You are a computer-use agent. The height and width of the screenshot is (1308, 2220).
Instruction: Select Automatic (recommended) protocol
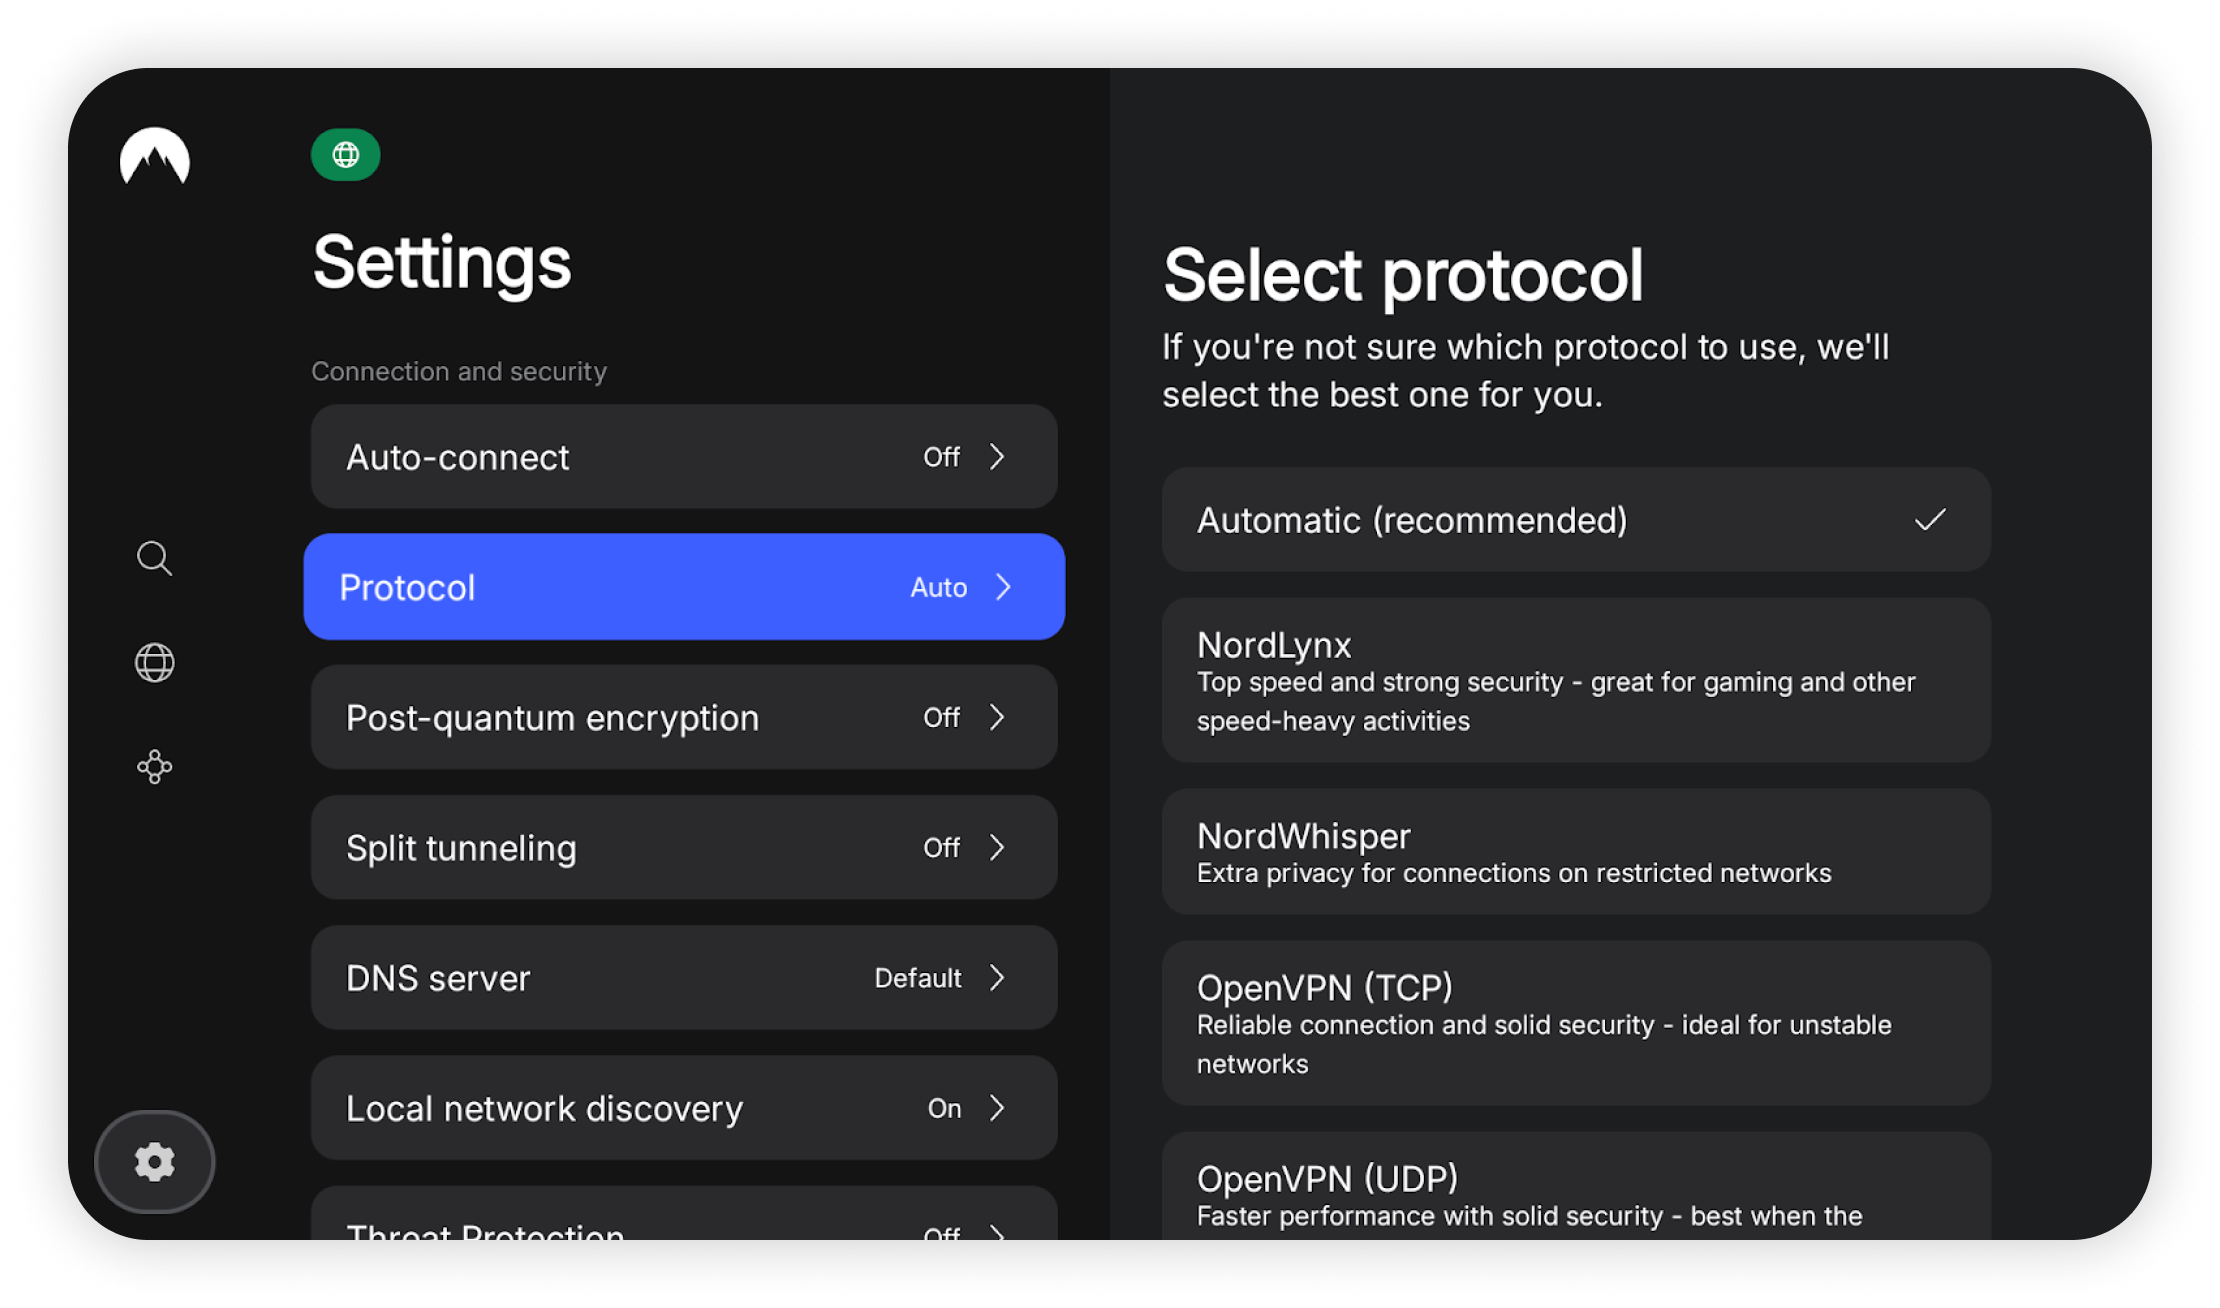pyautogui.click(x=1575, y=520)
